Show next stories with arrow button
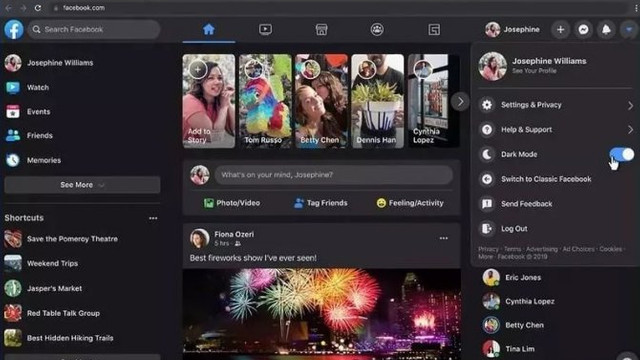The image size is (640, 360). (x=460, y=101)
